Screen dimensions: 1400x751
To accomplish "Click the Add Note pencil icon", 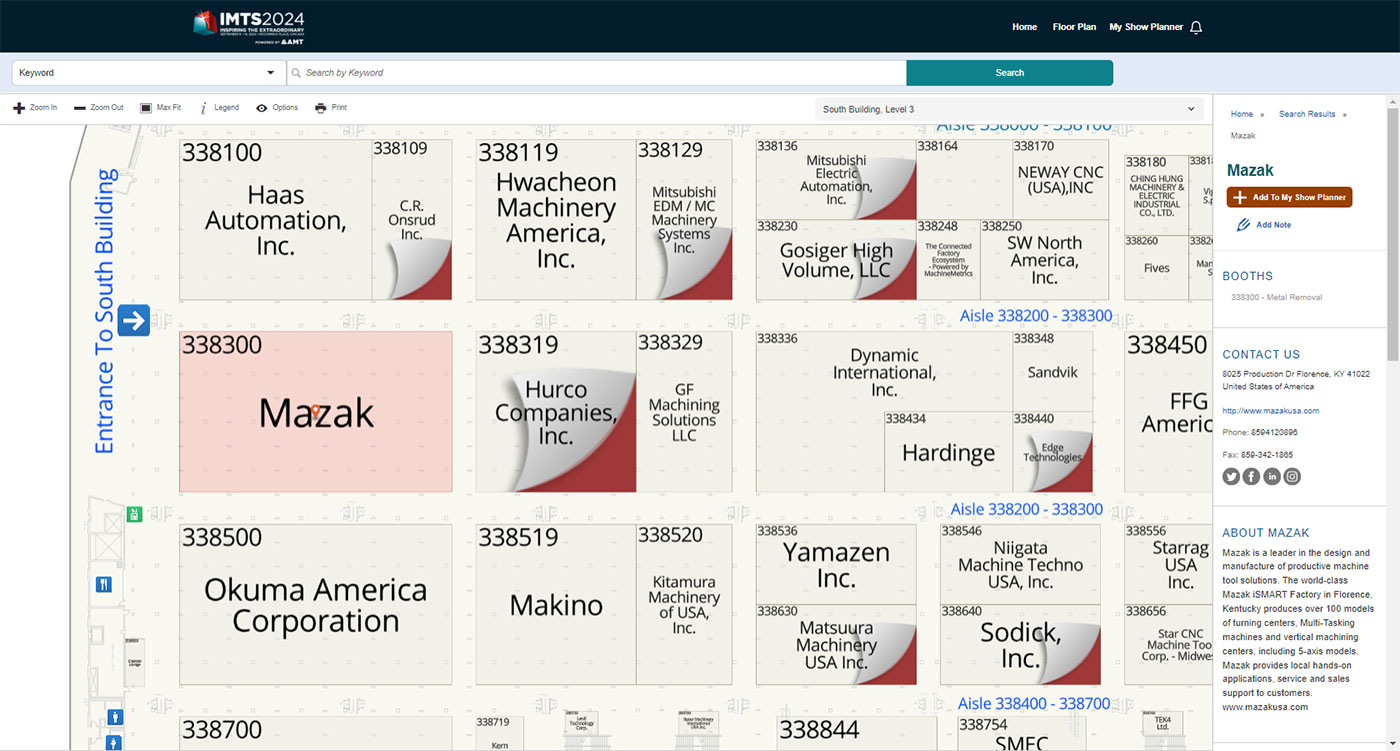I will (1244, 225).
